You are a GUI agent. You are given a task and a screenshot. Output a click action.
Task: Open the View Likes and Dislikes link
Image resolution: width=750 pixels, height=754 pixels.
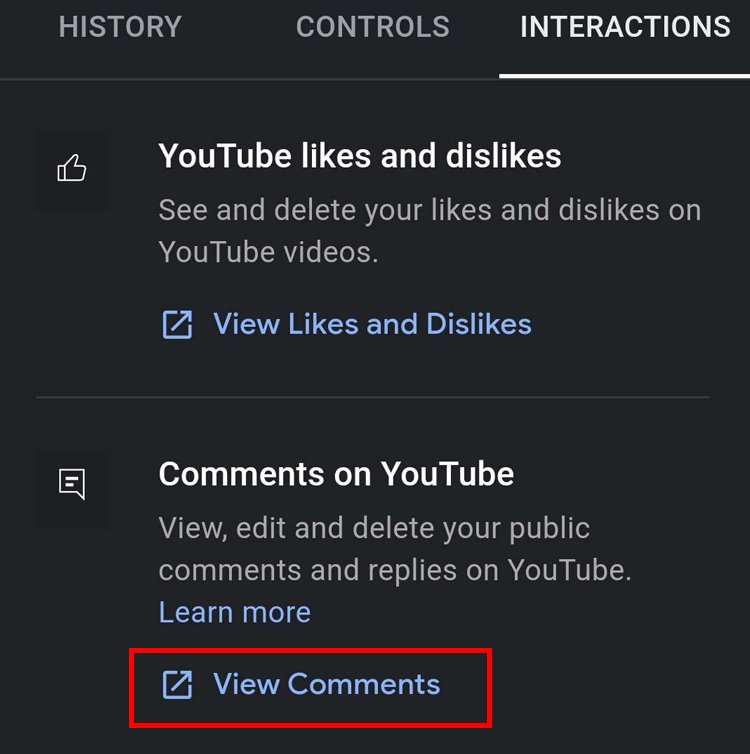click(x=372, y=324)
